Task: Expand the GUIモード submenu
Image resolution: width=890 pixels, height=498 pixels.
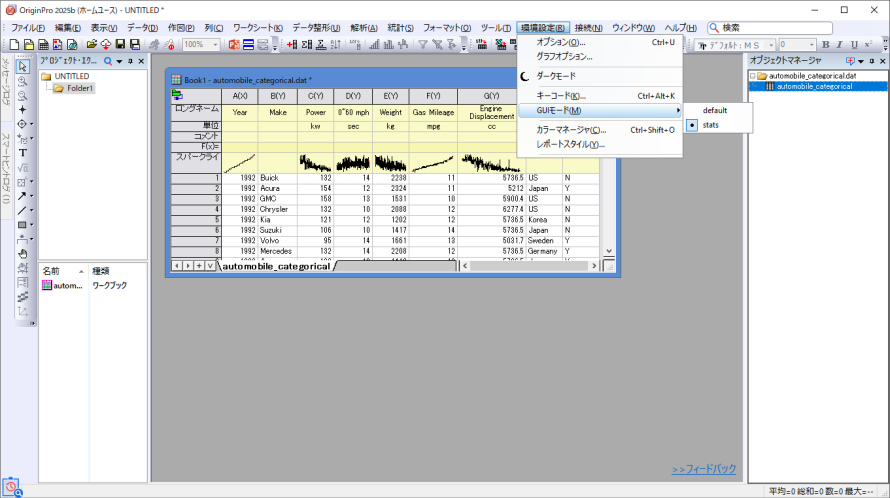Action: tap(599, 110)
